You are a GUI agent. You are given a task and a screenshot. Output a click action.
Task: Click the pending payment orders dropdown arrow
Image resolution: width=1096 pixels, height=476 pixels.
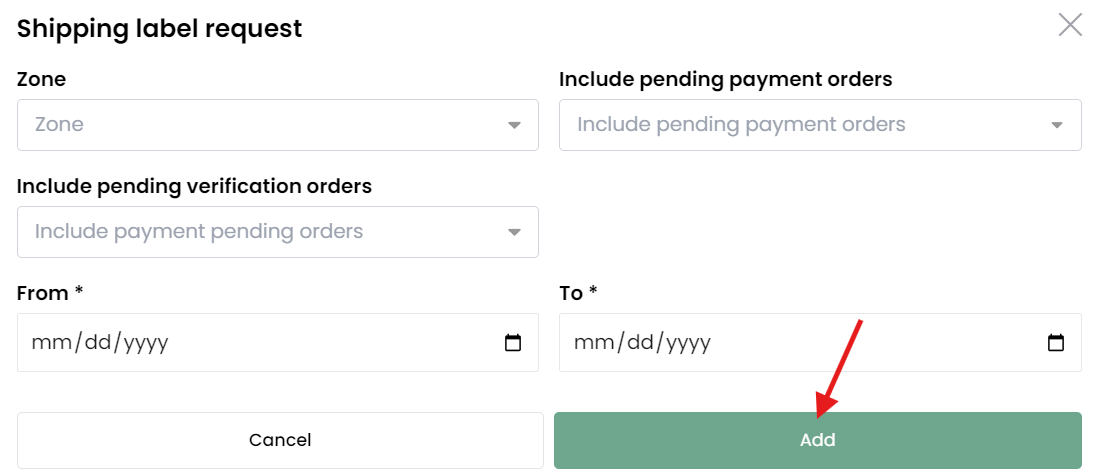[1057, 125]
